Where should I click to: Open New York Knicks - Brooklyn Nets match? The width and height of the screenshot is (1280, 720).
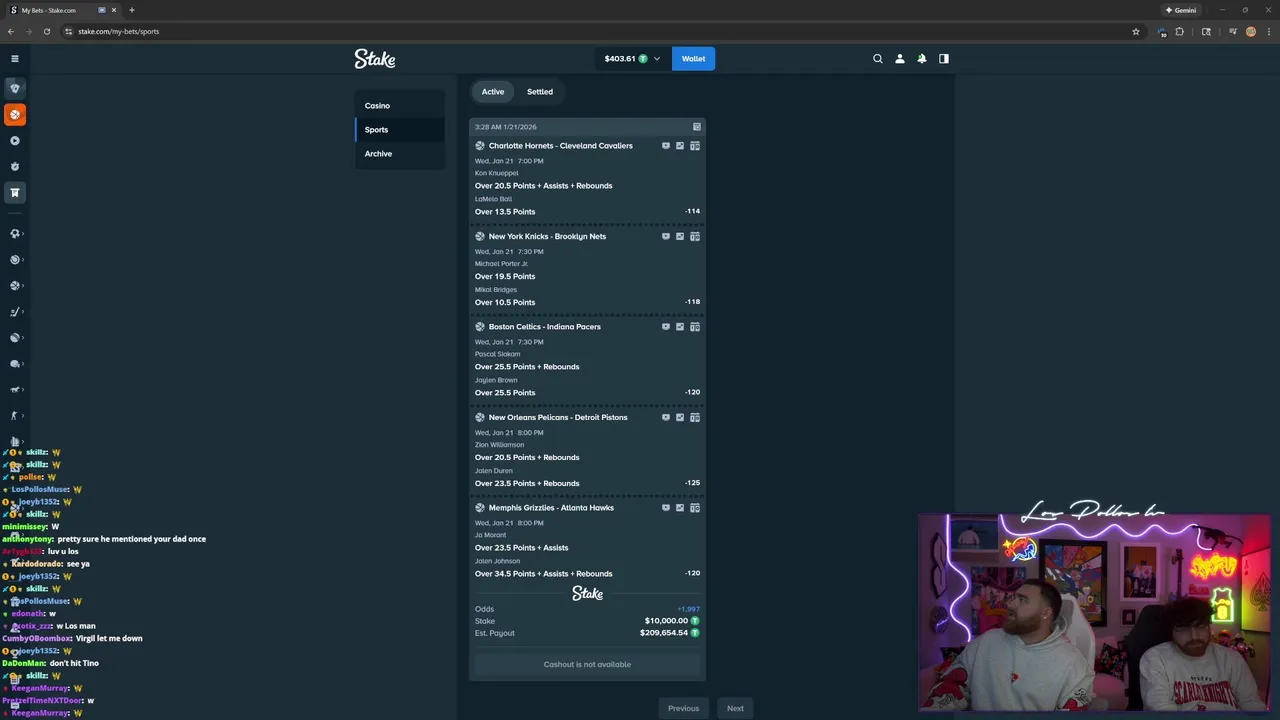tap(547, 236)
